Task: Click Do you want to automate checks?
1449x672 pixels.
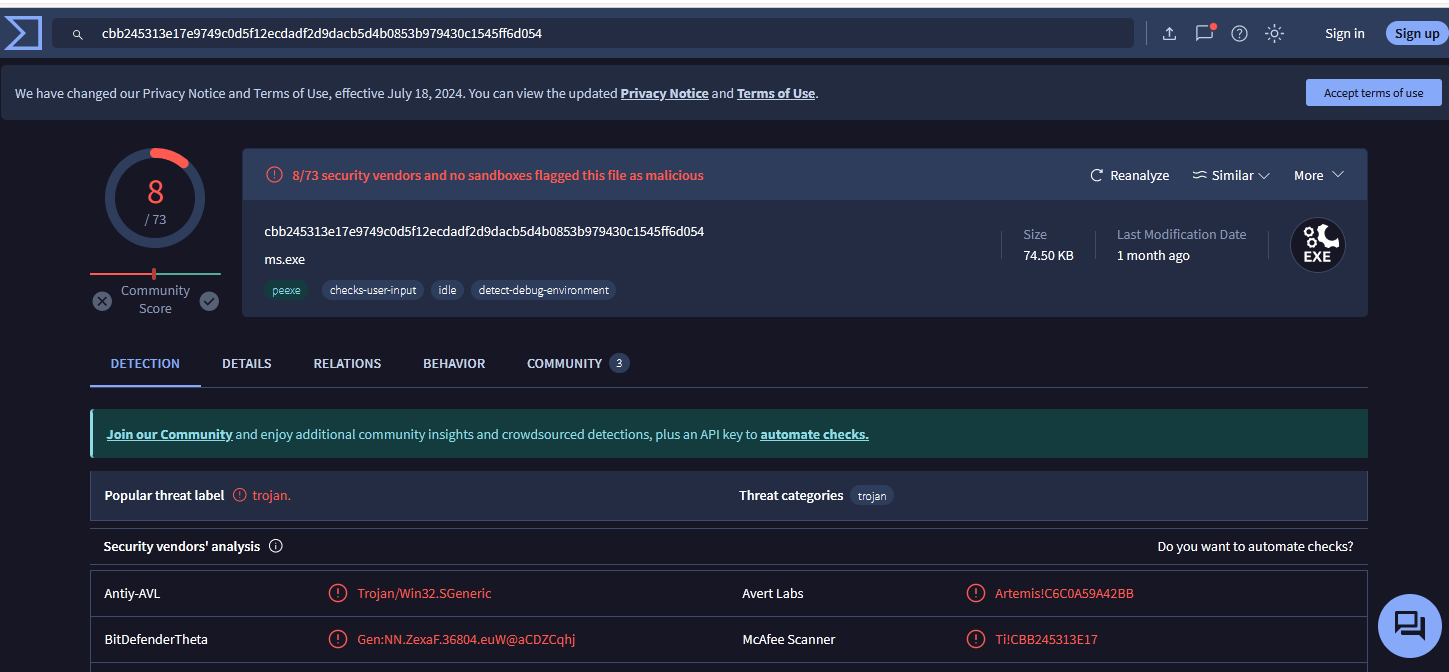Action: tap(1255, 546)
